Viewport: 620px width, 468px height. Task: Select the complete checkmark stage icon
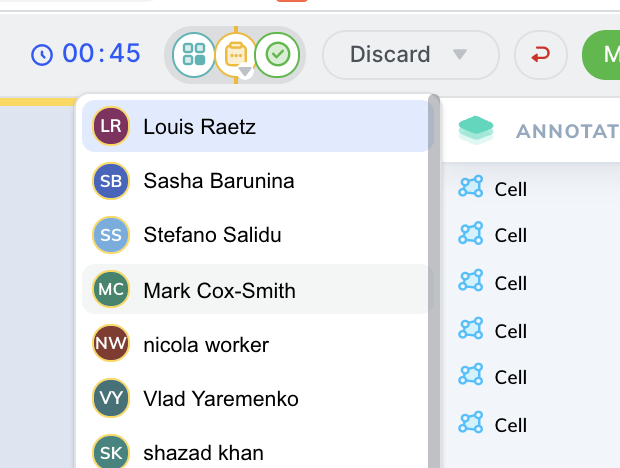click(x=278, y=55)
